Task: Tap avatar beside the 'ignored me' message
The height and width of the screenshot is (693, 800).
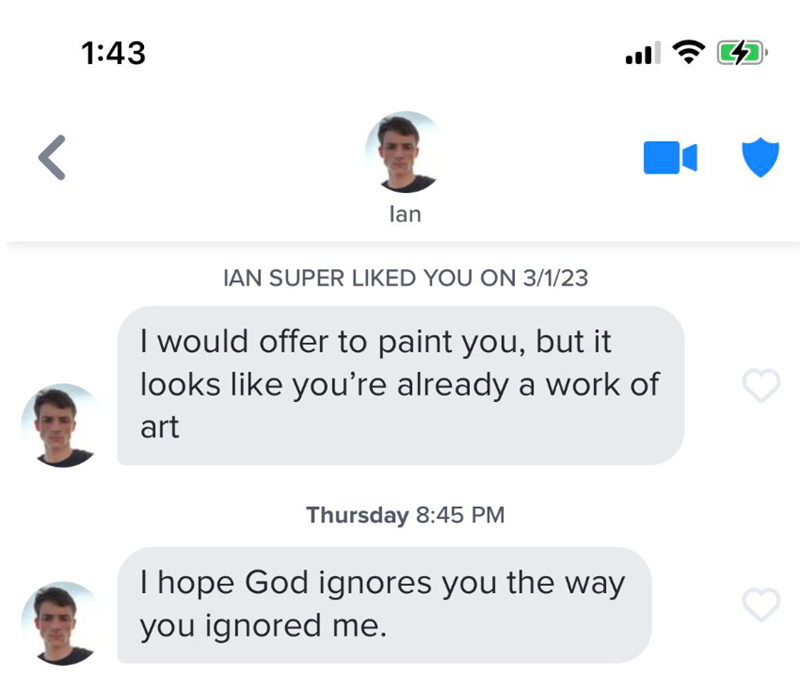Action: tap(60, 623)
